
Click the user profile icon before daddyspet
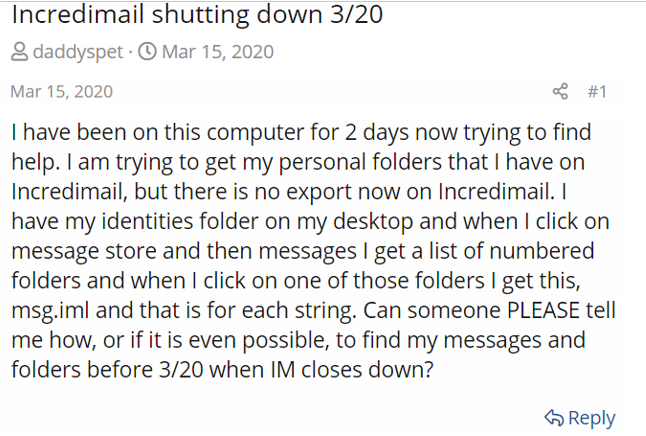[19, 52]
